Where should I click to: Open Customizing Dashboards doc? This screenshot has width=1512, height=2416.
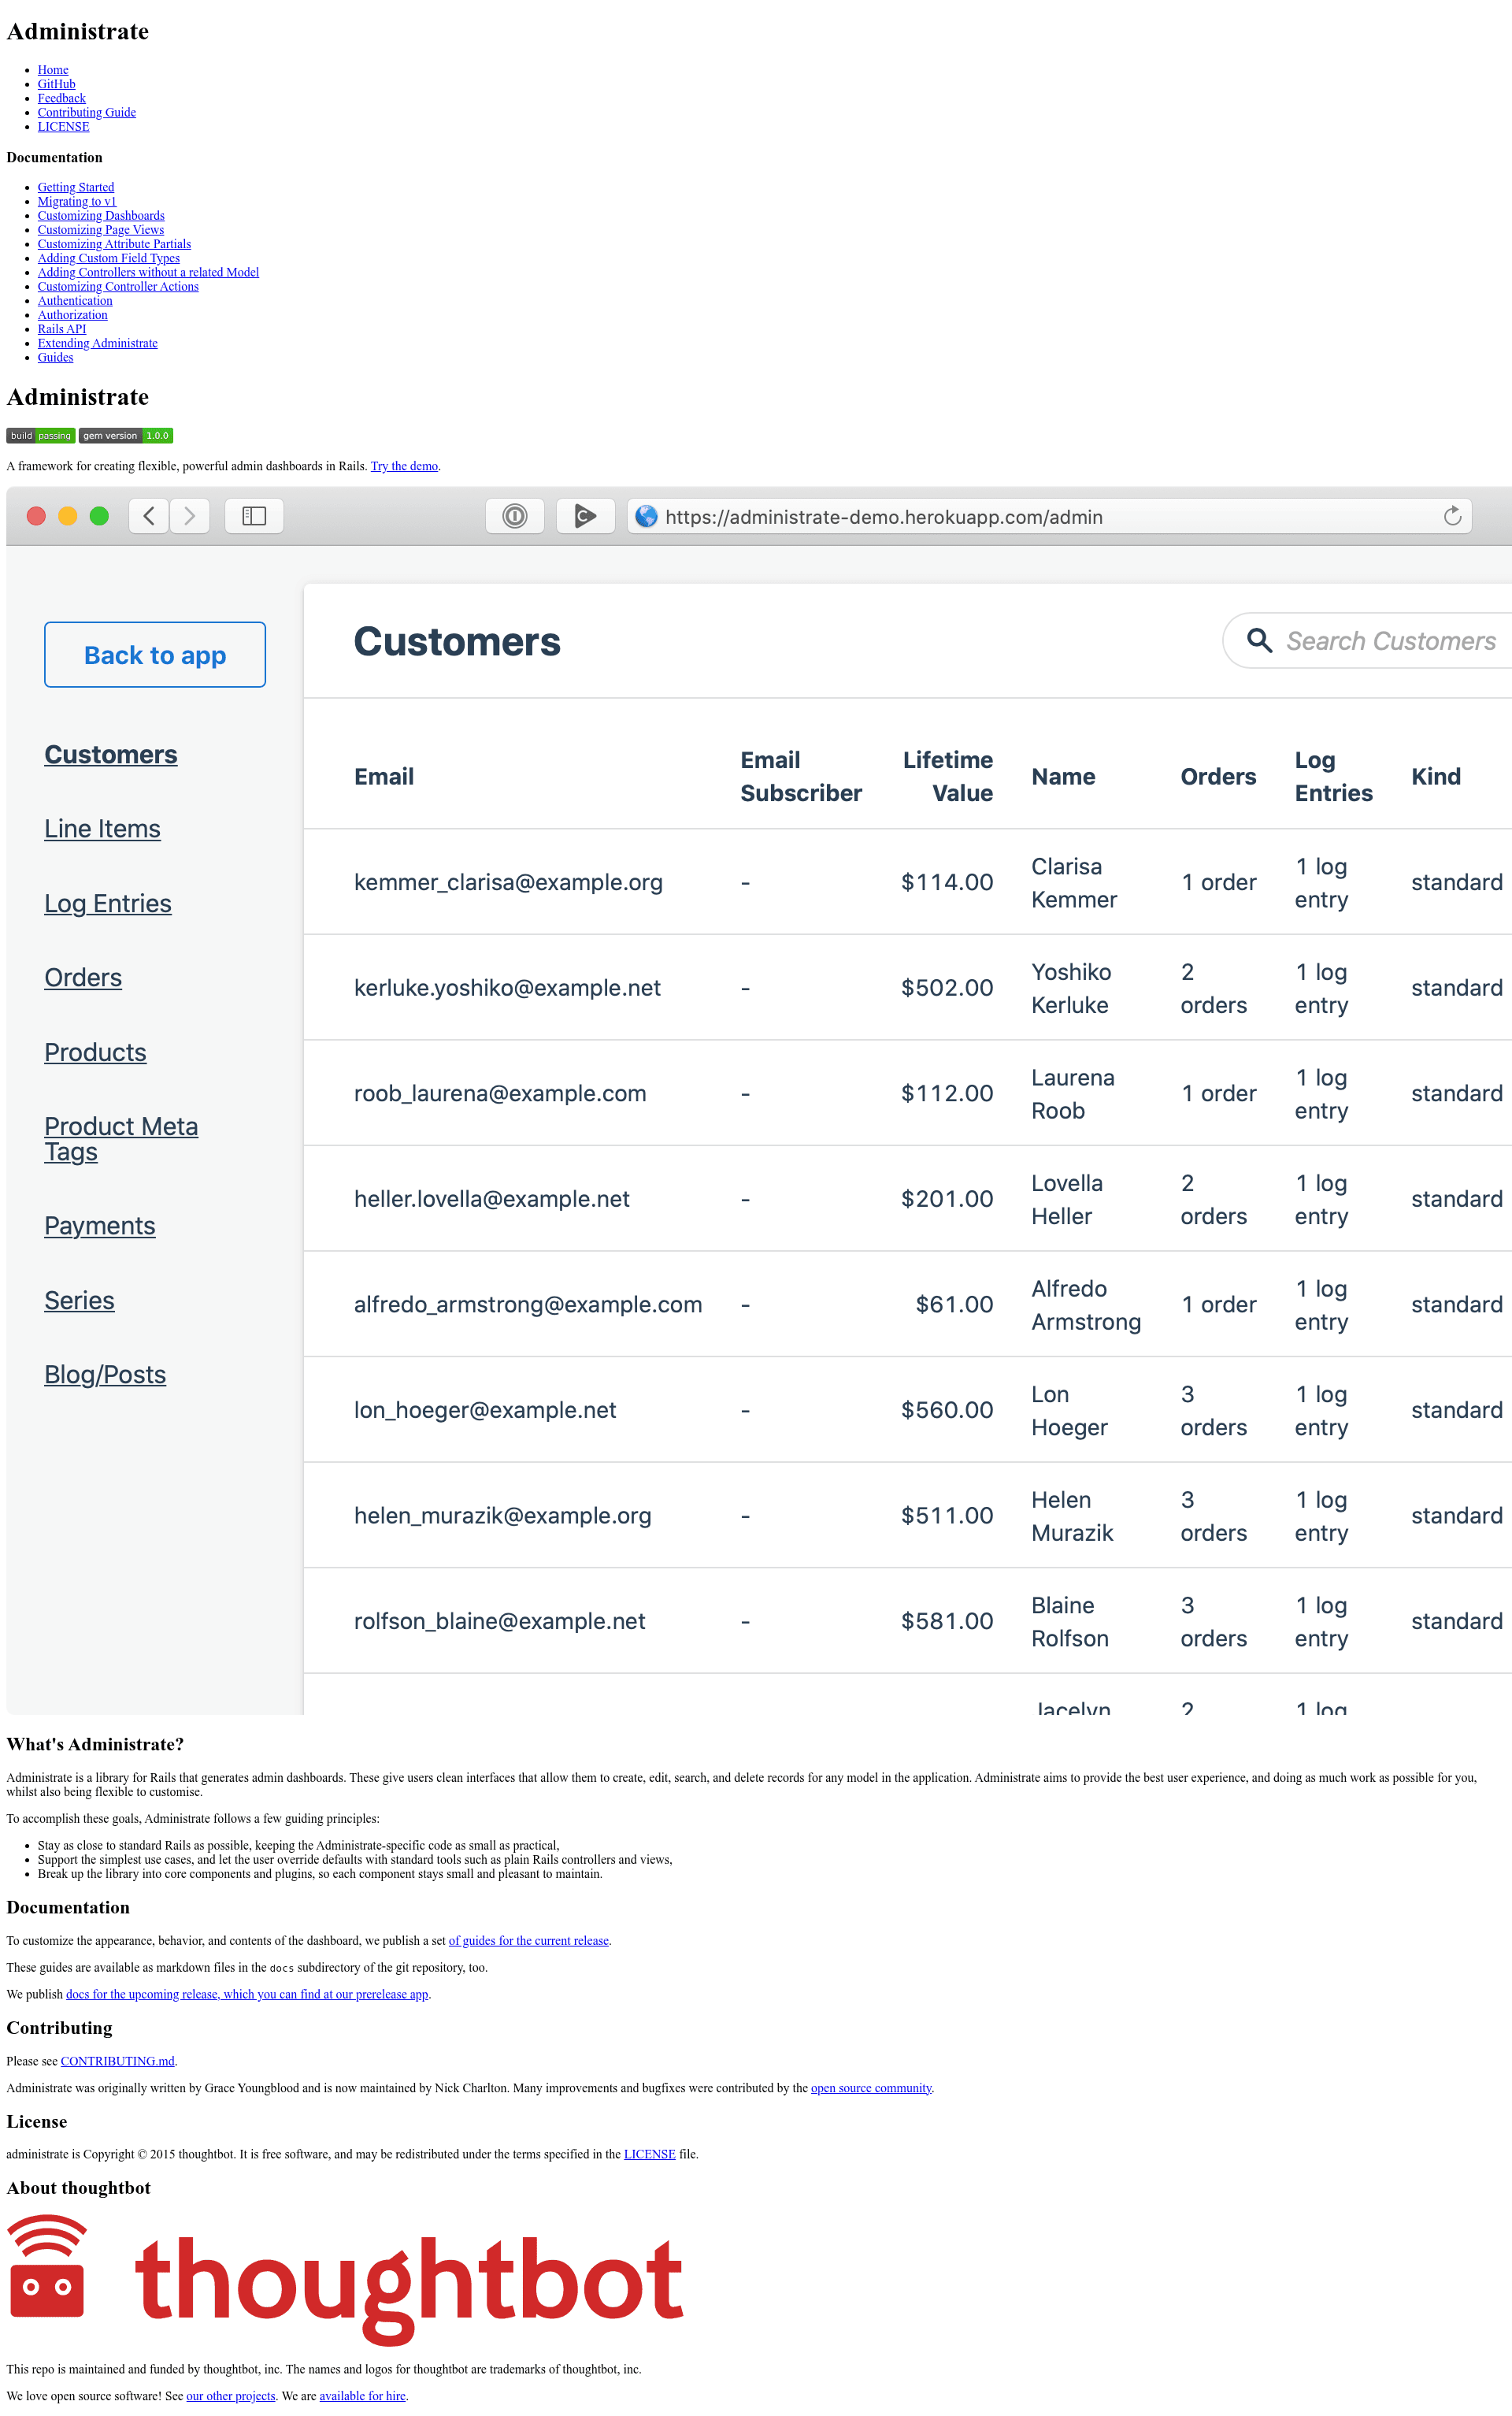point(101,216)
